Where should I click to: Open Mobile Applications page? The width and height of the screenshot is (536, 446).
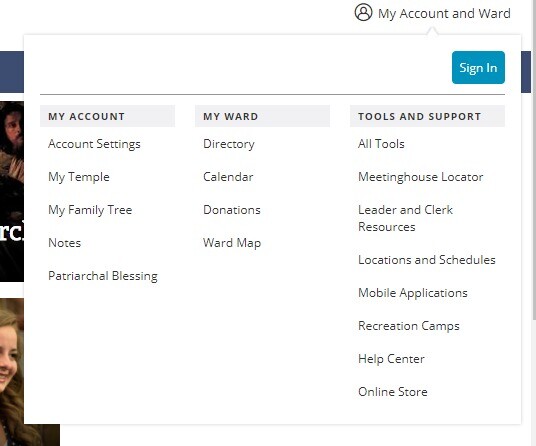[413, 293]
